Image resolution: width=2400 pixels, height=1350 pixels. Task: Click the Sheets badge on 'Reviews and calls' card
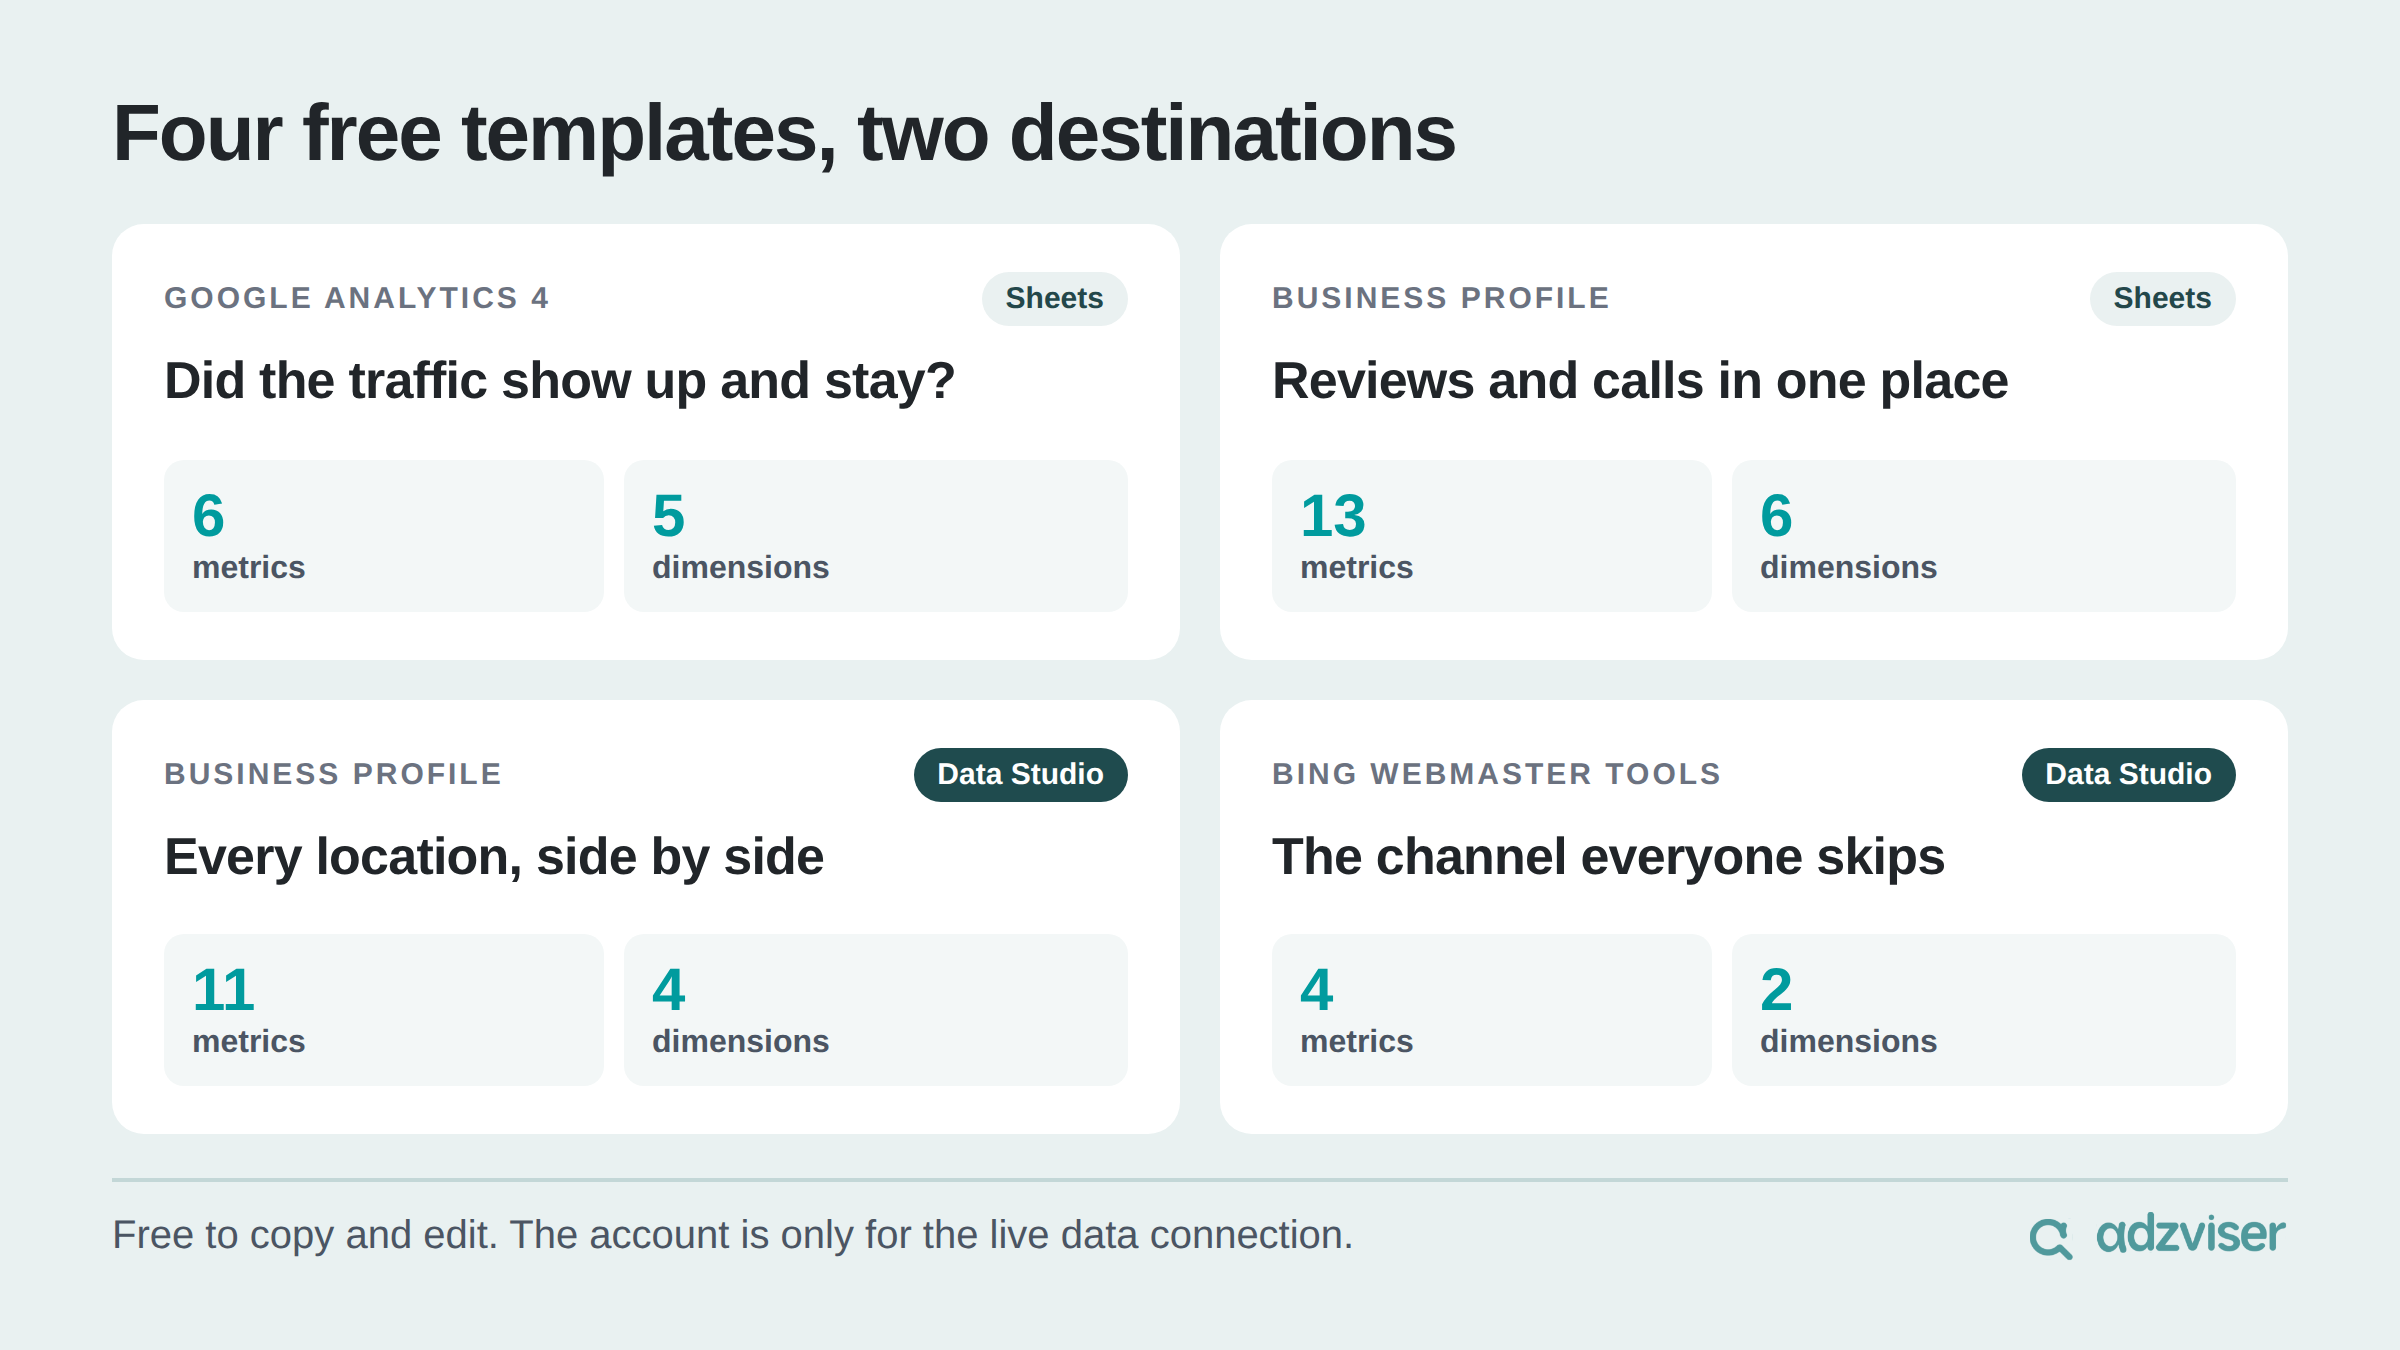click(2162, 298)
